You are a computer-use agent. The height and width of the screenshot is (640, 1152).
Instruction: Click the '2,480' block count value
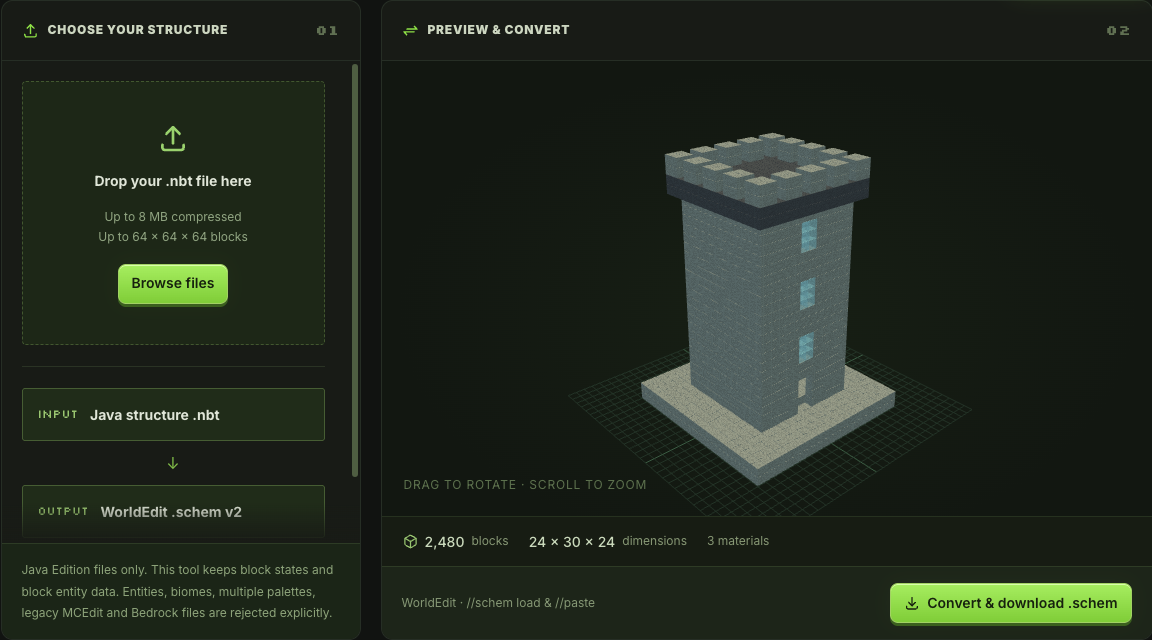pos(444,542)
